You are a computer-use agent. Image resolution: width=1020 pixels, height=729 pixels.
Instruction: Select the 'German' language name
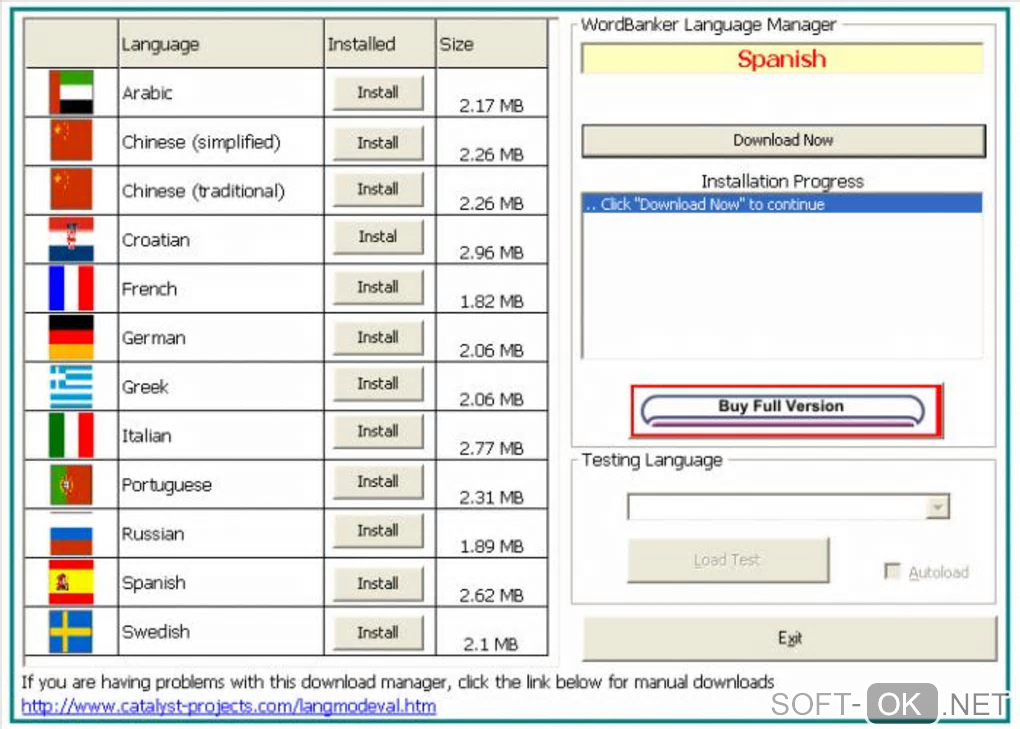(154, 338)
